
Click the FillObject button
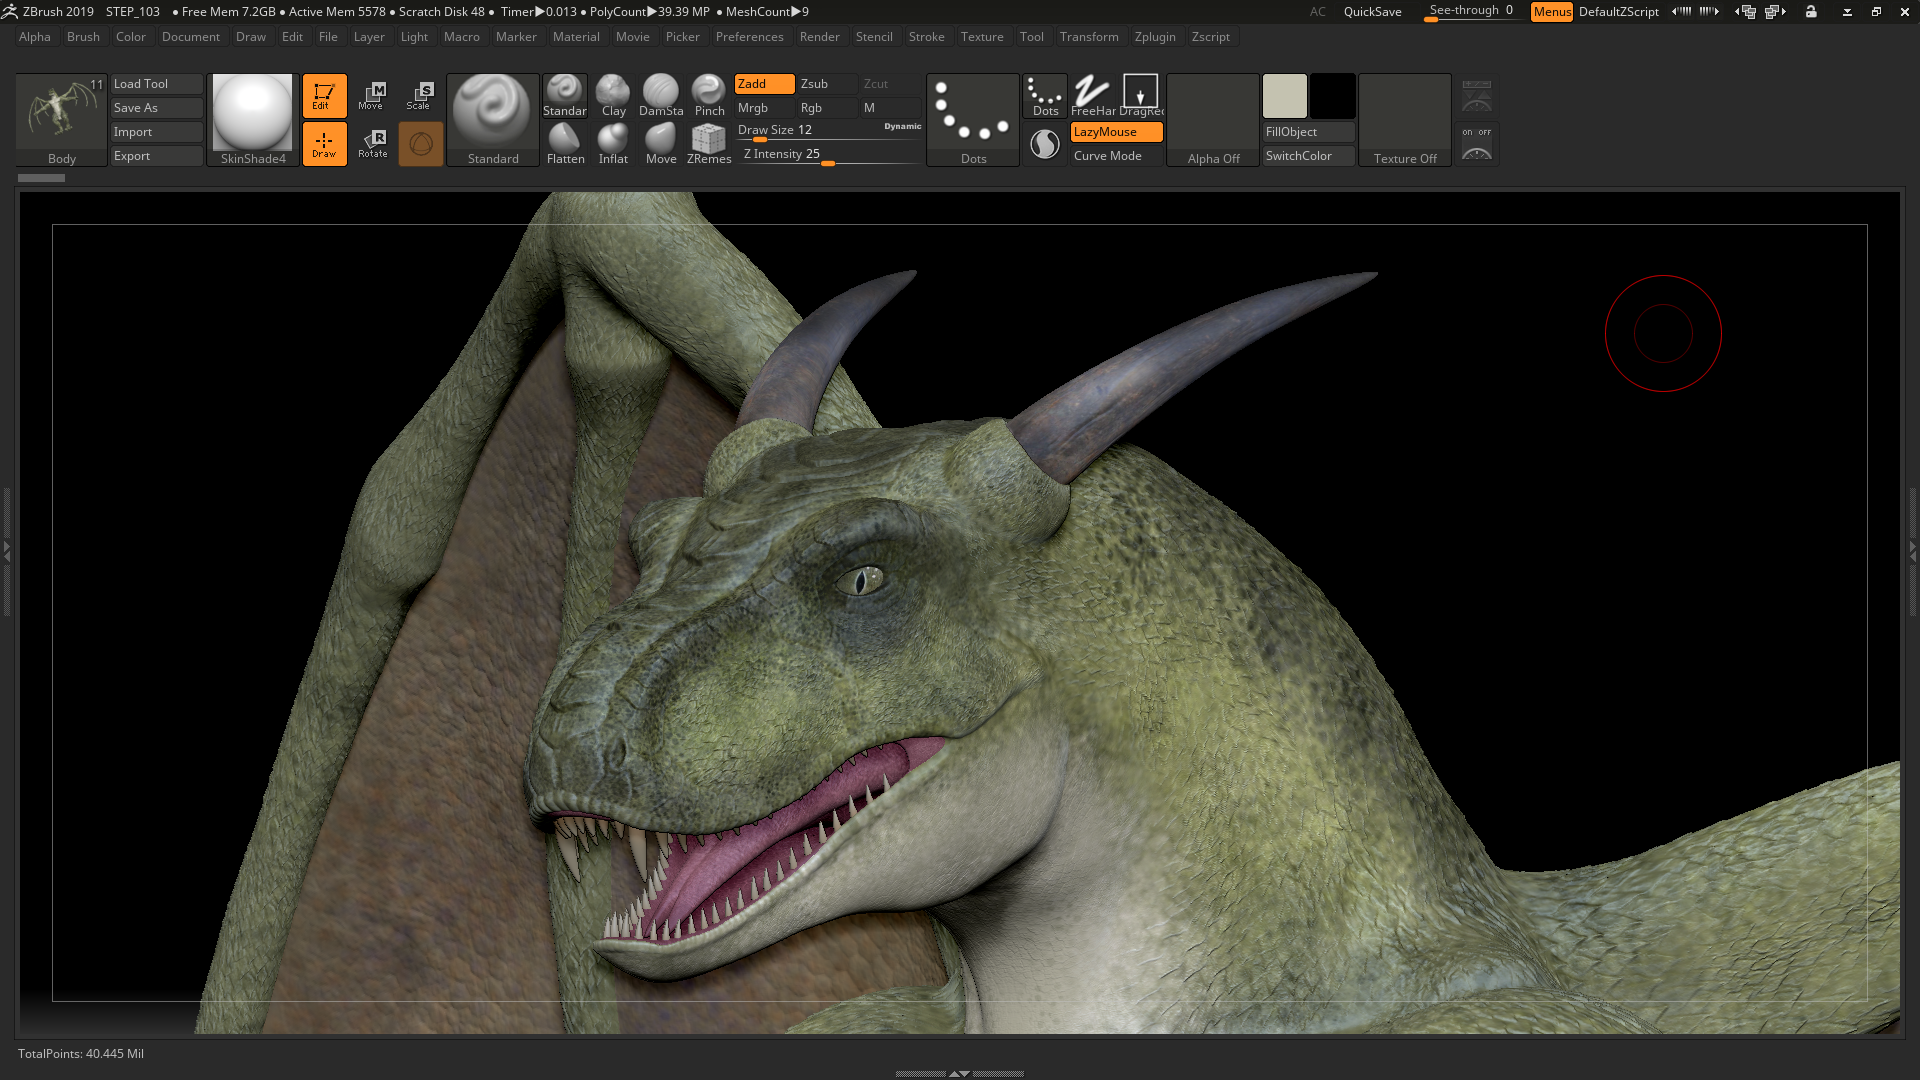coord(1307,132)
